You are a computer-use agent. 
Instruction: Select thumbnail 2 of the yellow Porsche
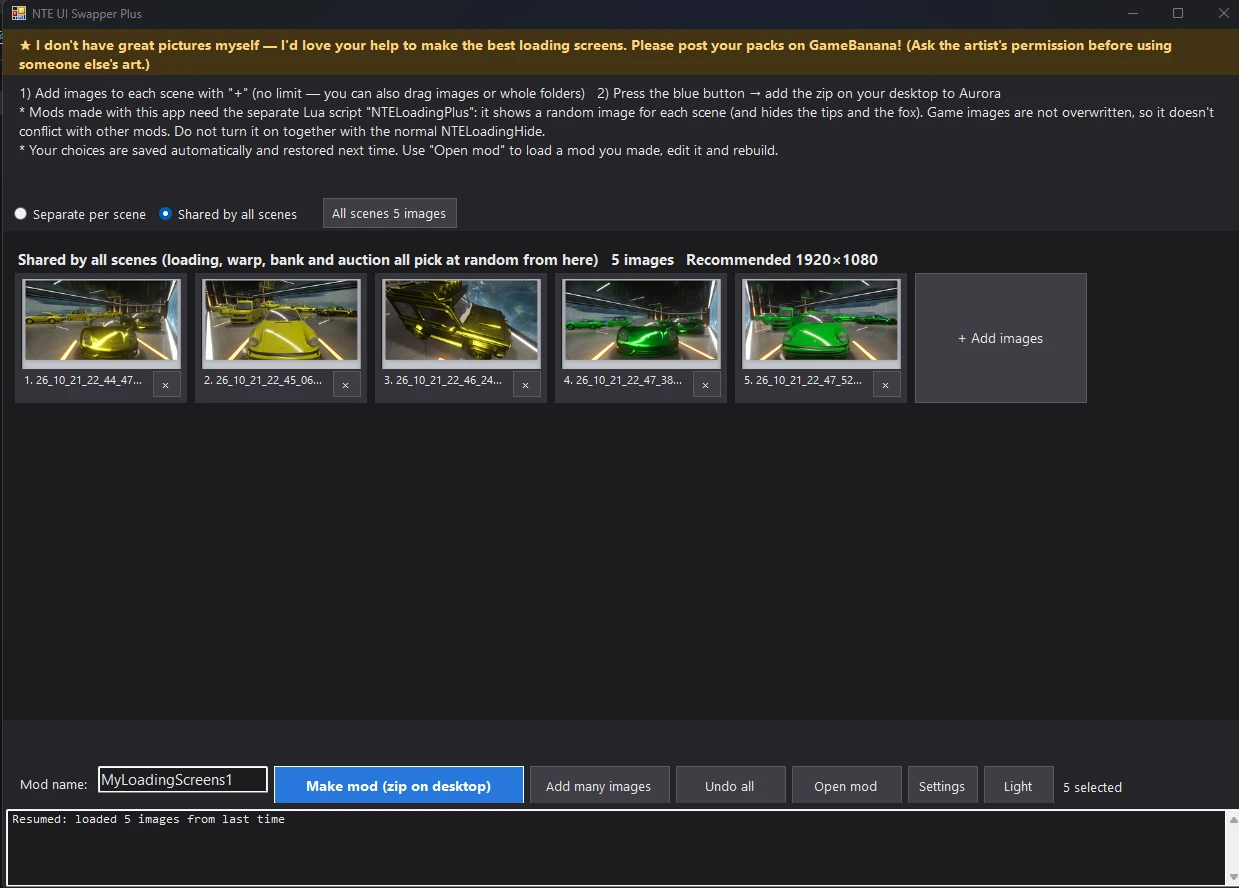pyautogui.click(x=281, y=324)
